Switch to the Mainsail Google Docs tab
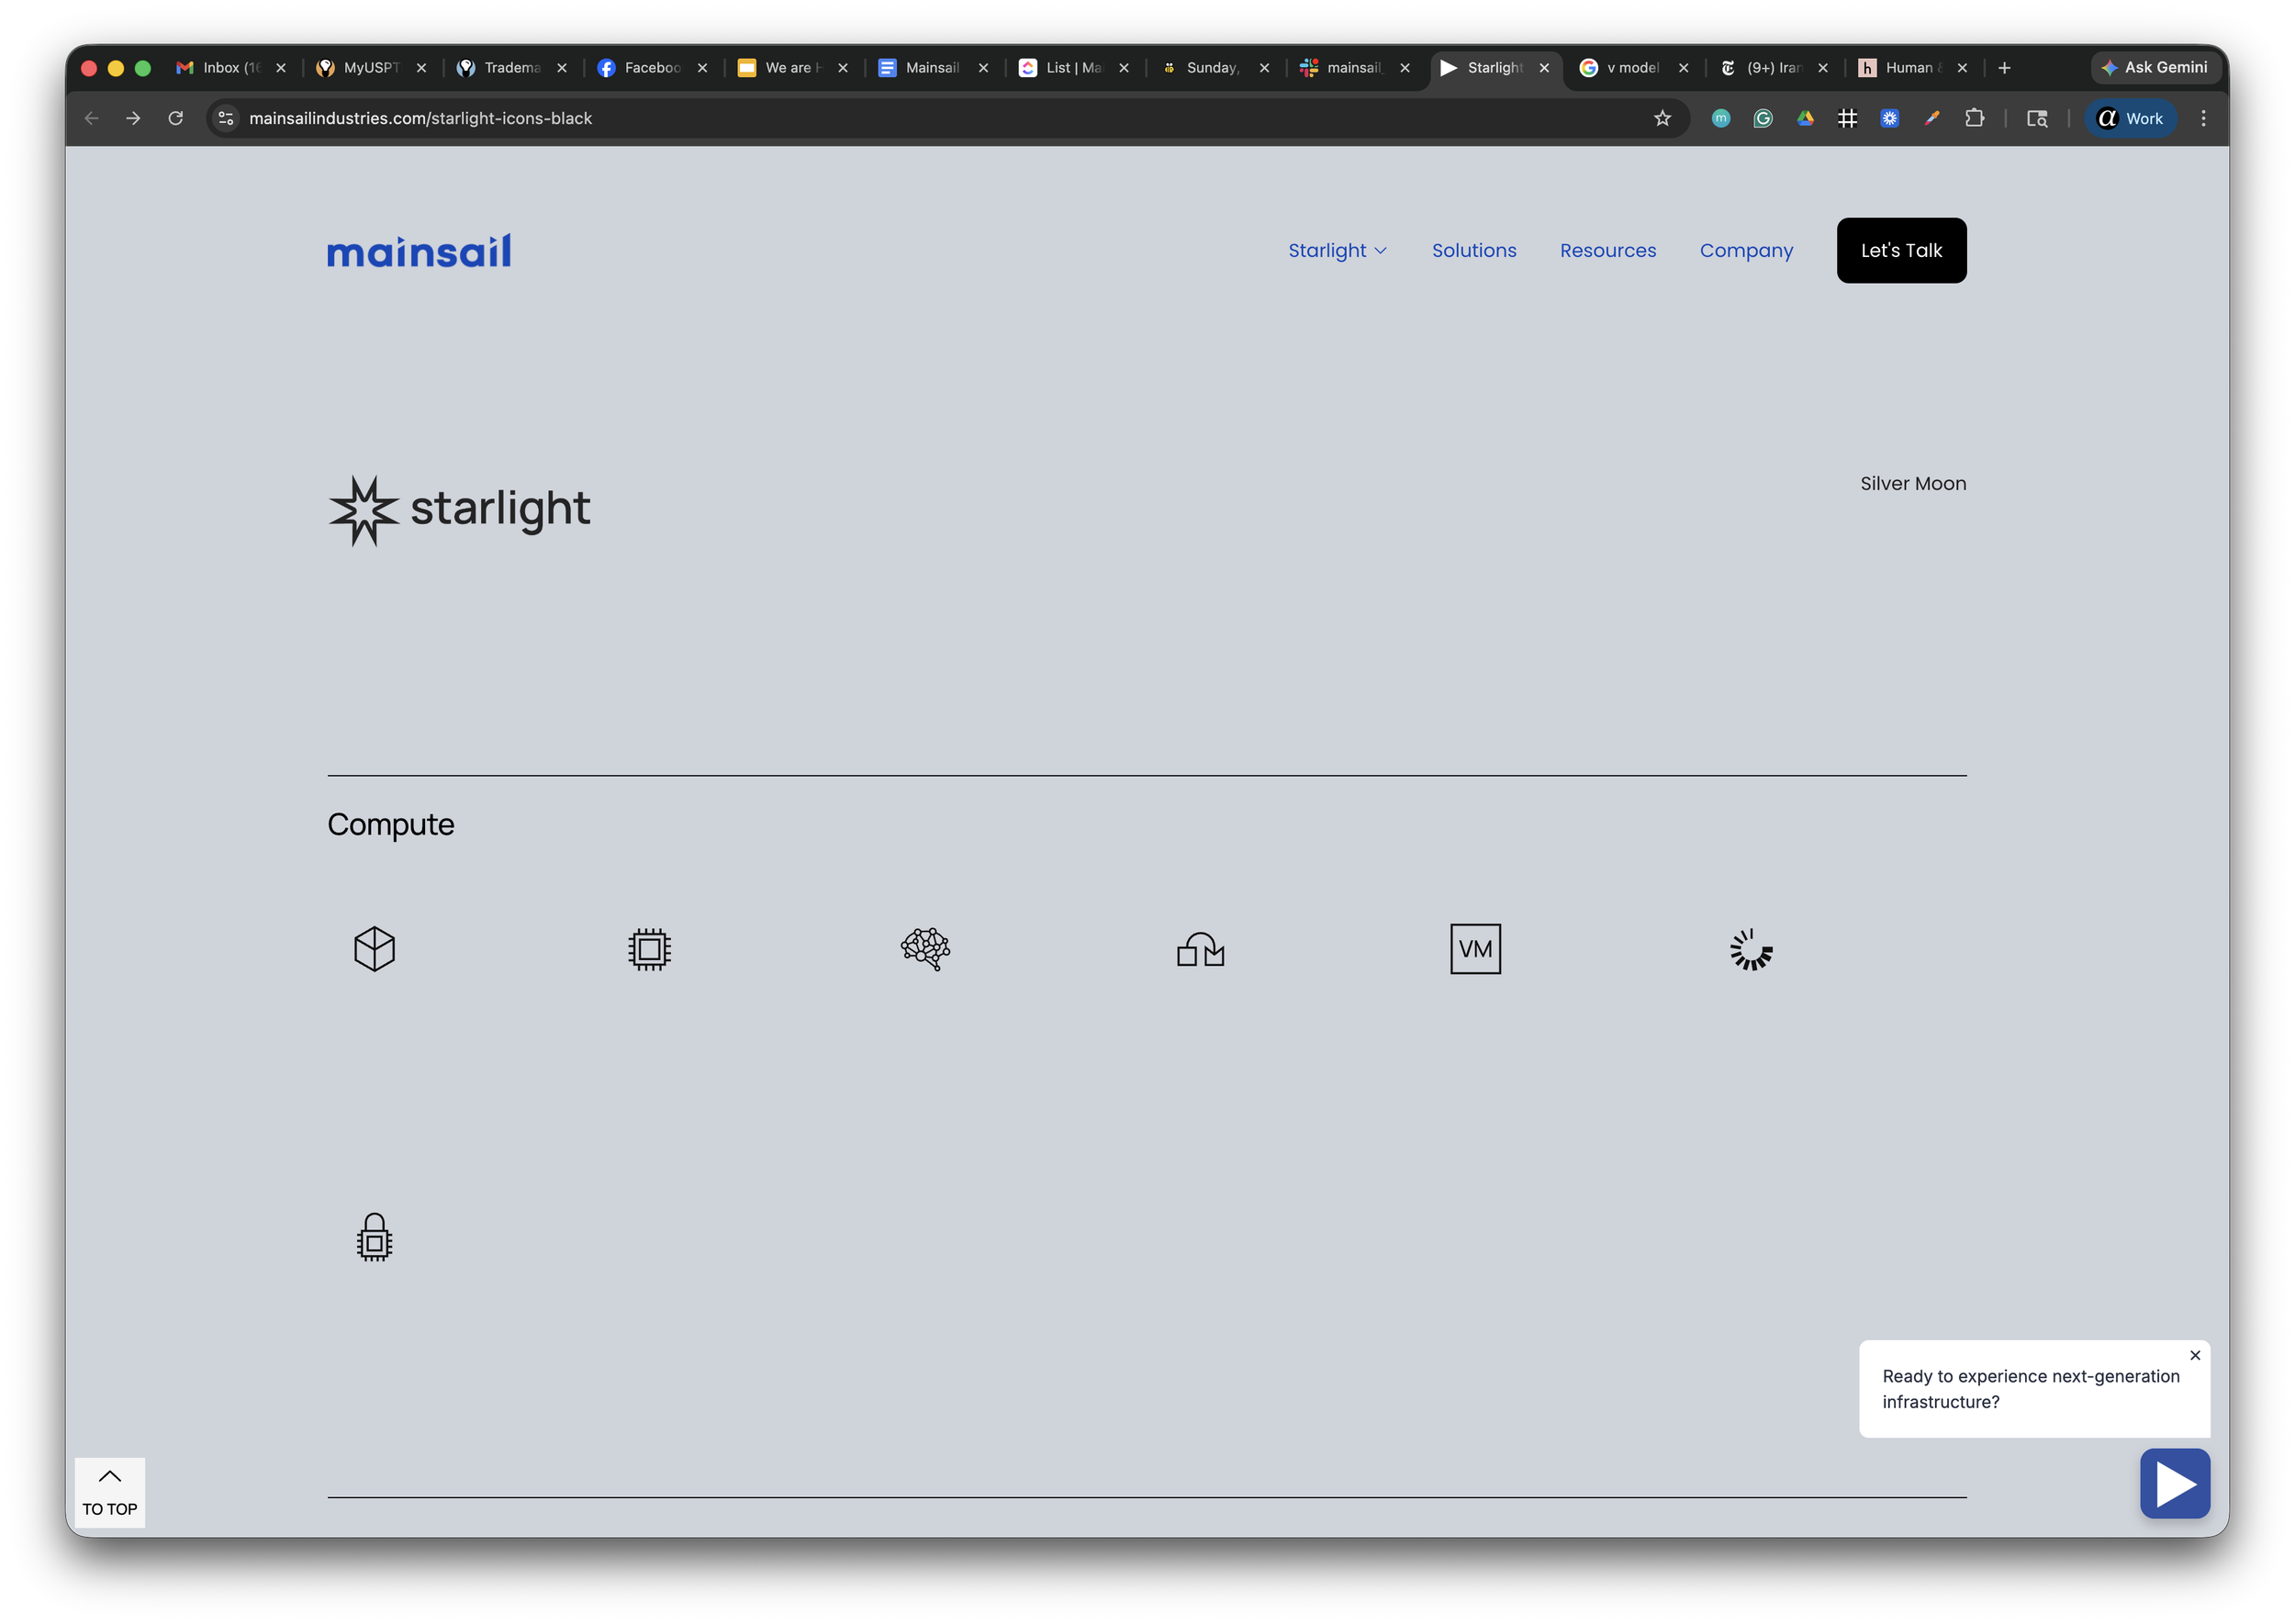 [933, 68]
